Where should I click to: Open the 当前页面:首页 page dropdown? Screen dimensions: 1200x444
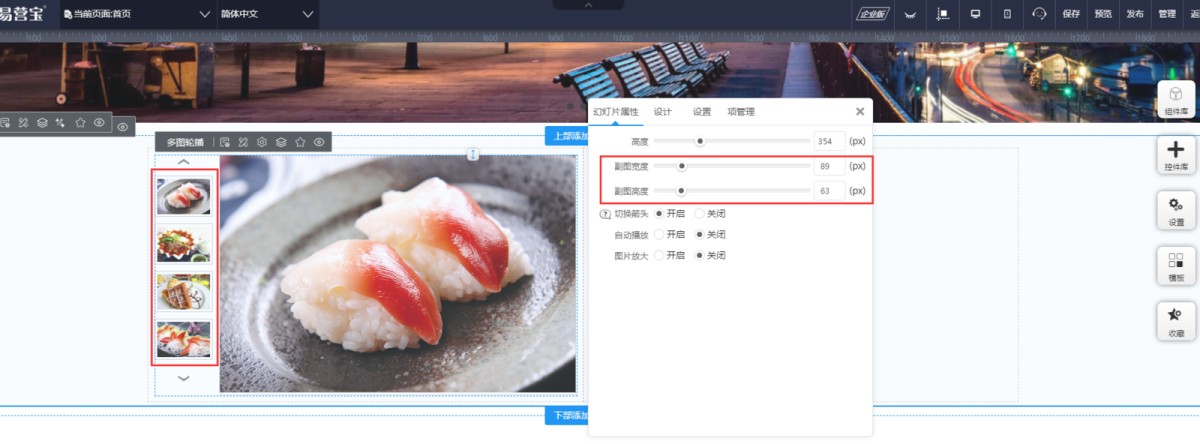[x=137, y=14]
